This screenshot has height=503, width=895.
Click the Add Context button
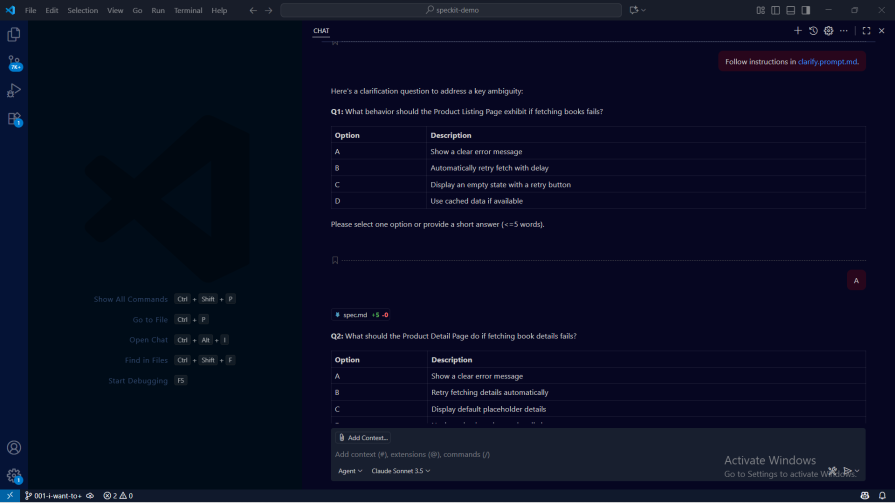tap(363, 438)
